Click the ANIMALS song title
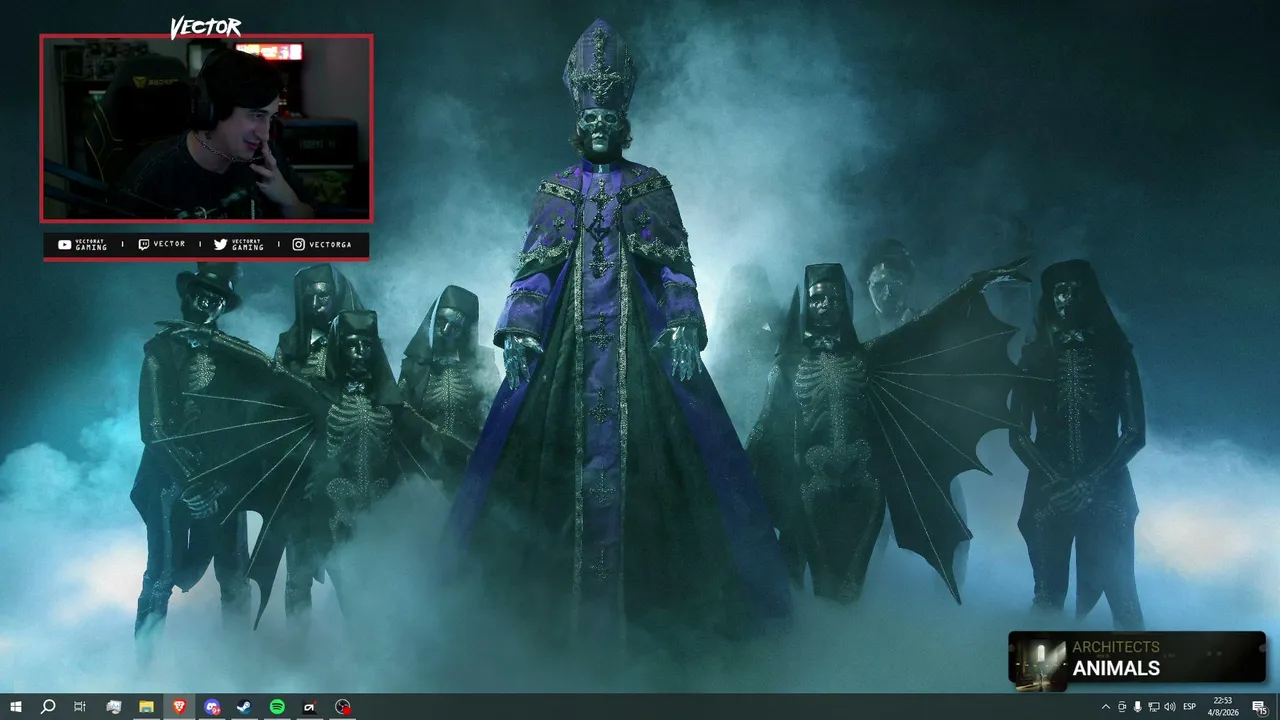 (x=1116, y=669)
